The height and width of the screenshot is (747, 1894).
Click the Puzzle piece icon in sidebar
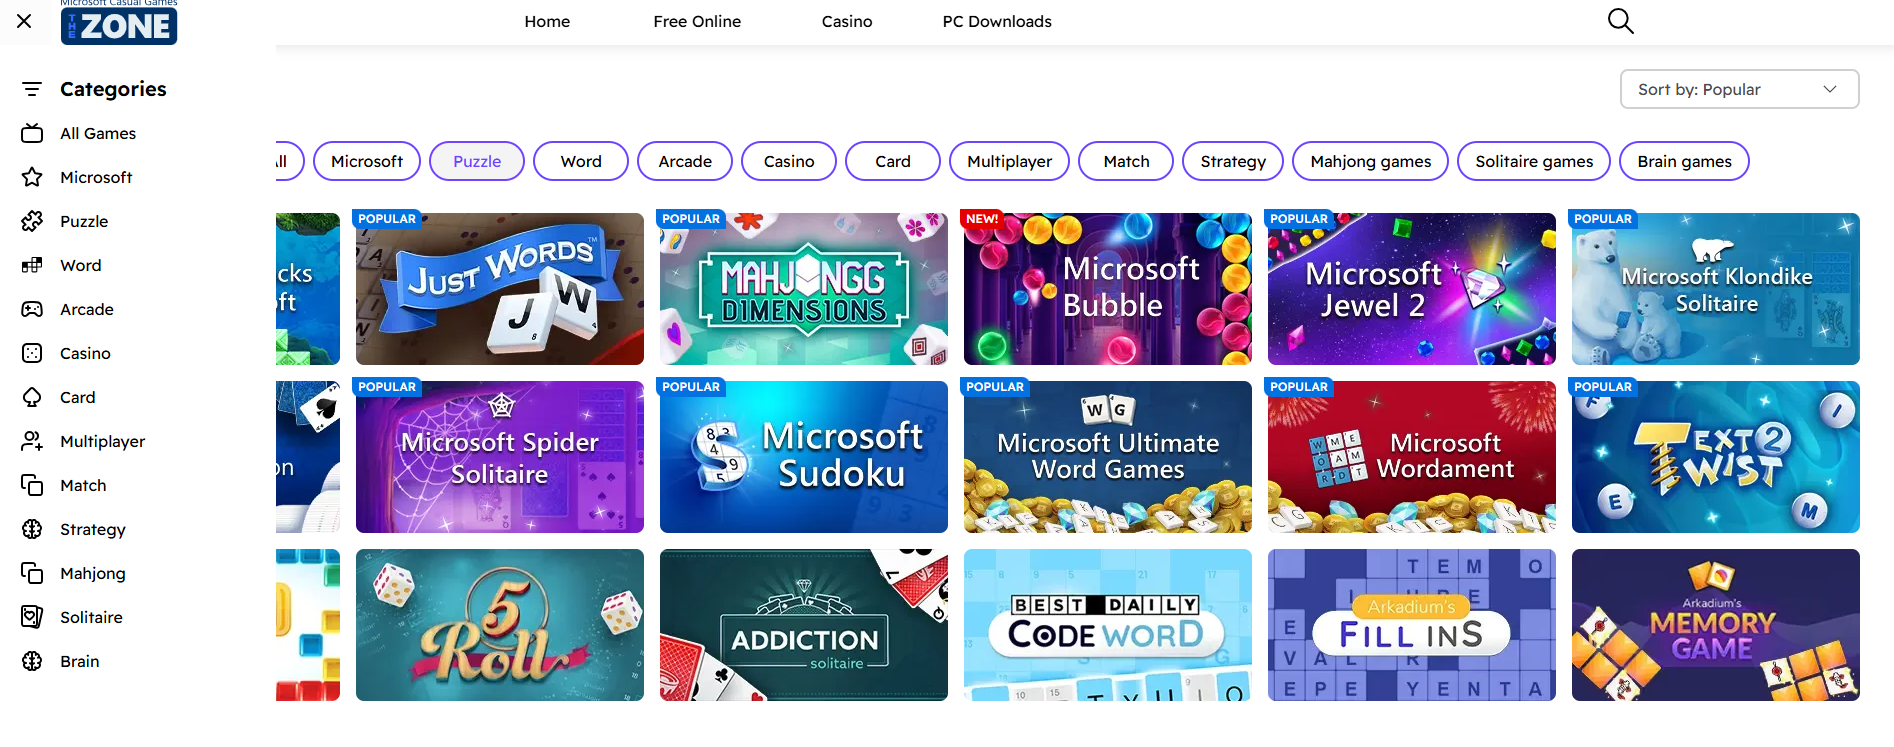(x=32, y=221)
